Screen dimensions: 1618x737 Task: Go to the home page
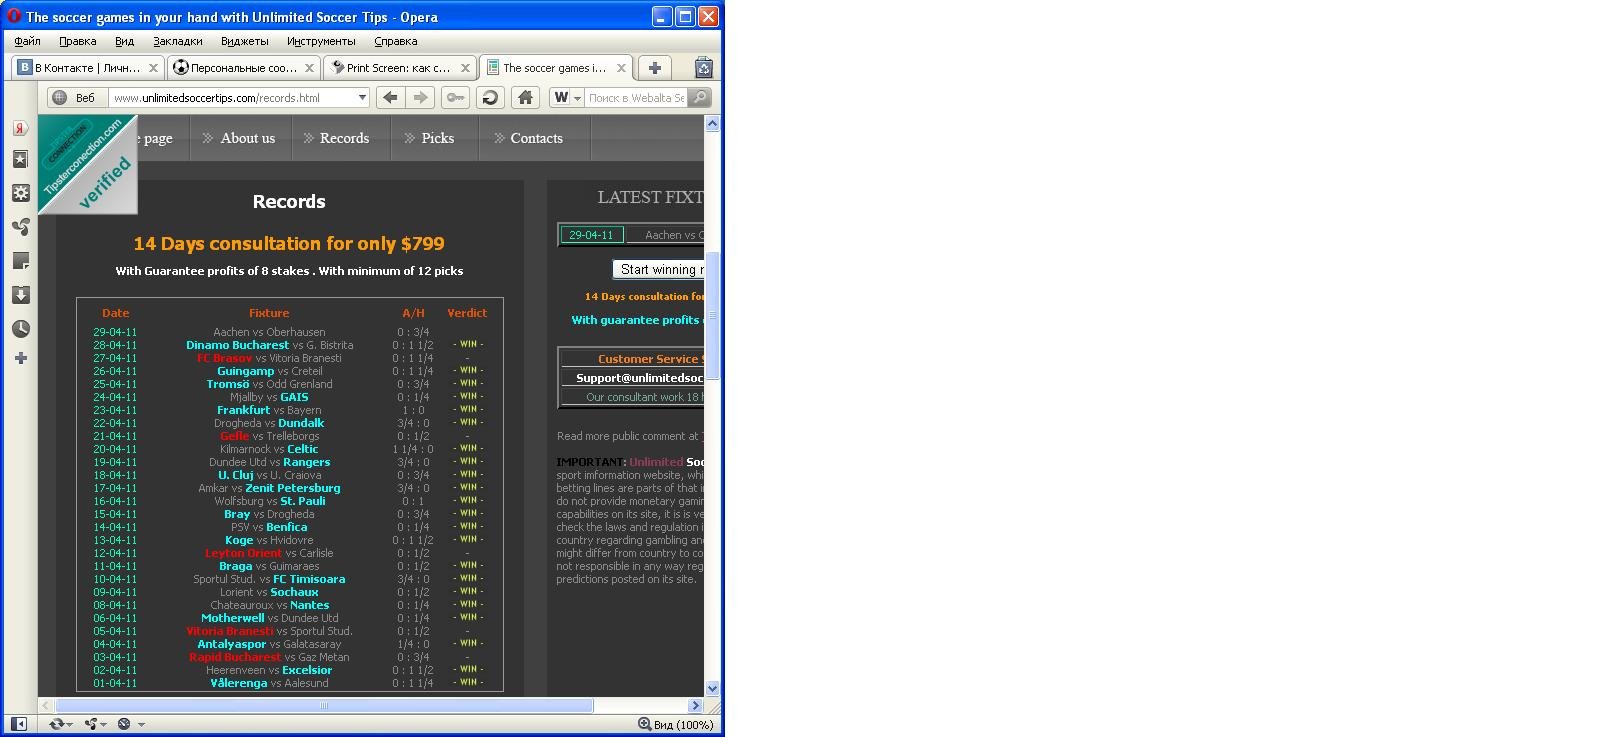pyautogui.click(x=525, y=97)
